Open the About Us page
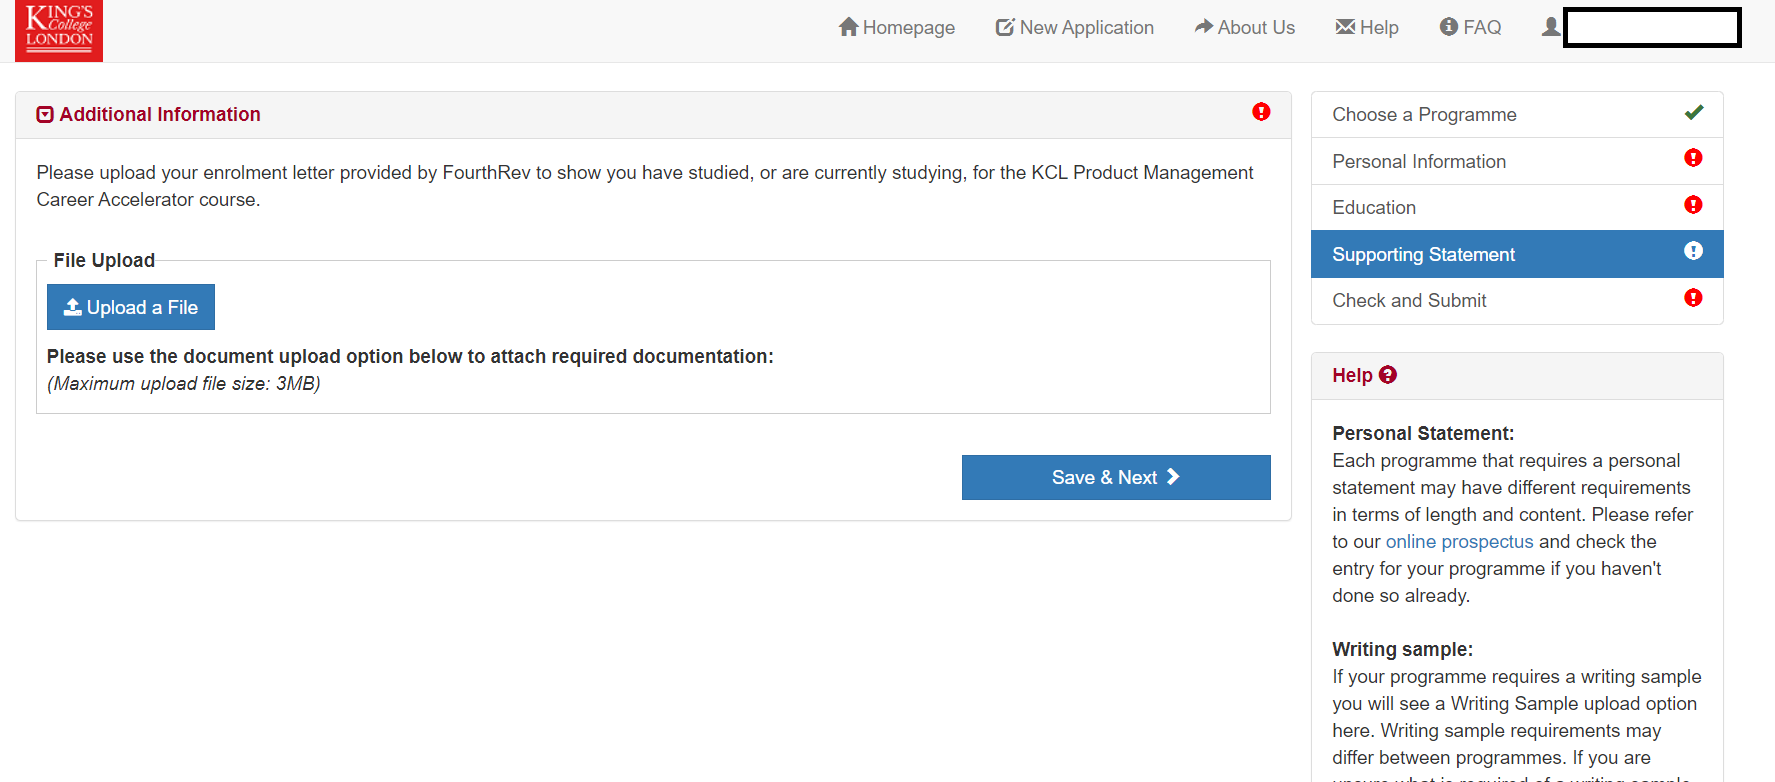 pyautogui.click(x=1244, y=28)
